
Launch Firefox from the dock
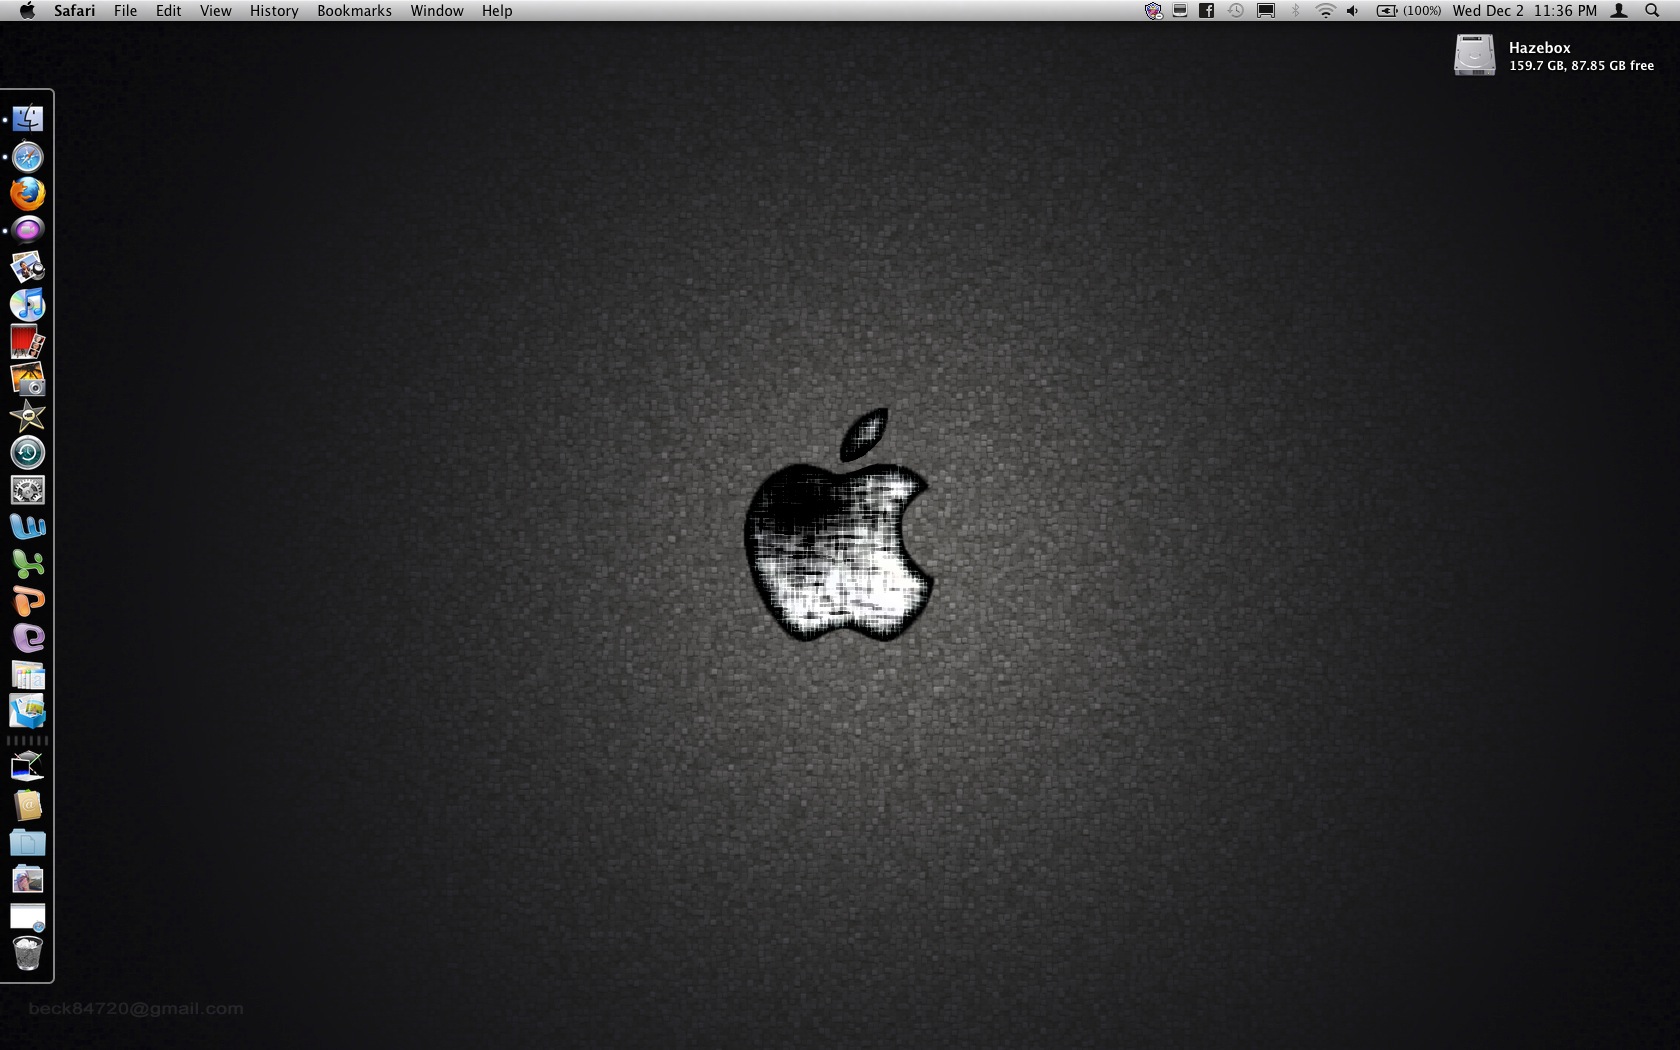[x=28, y=194]
